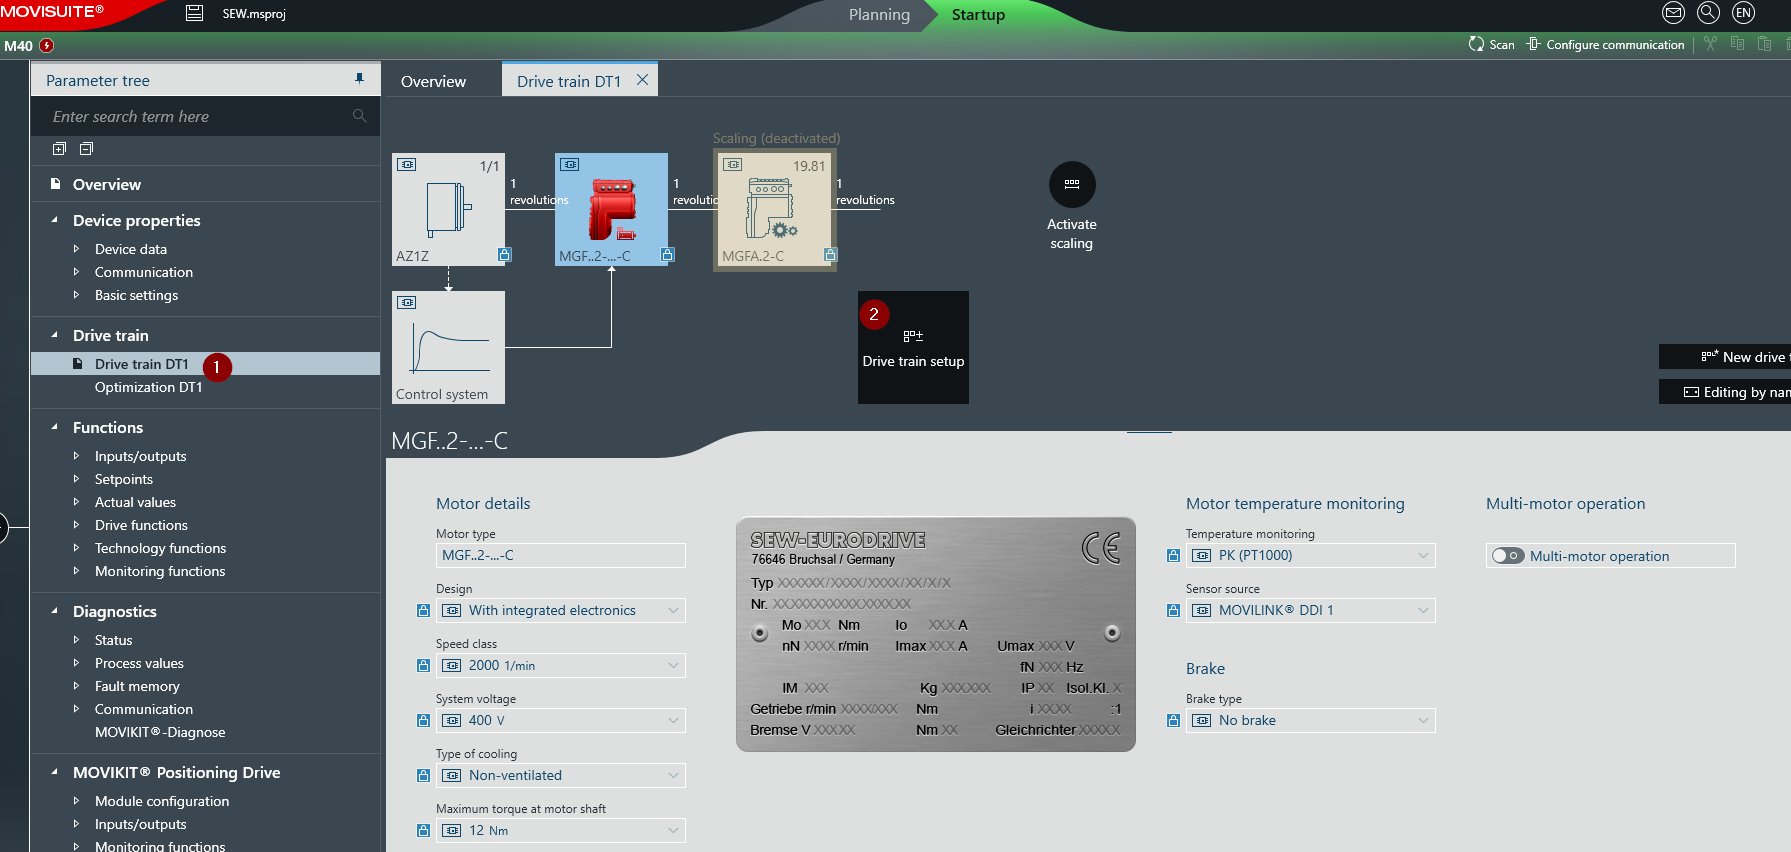Click the cut scissors icon in the toolbar
1791x852 pixels.
click(1710, 44)
